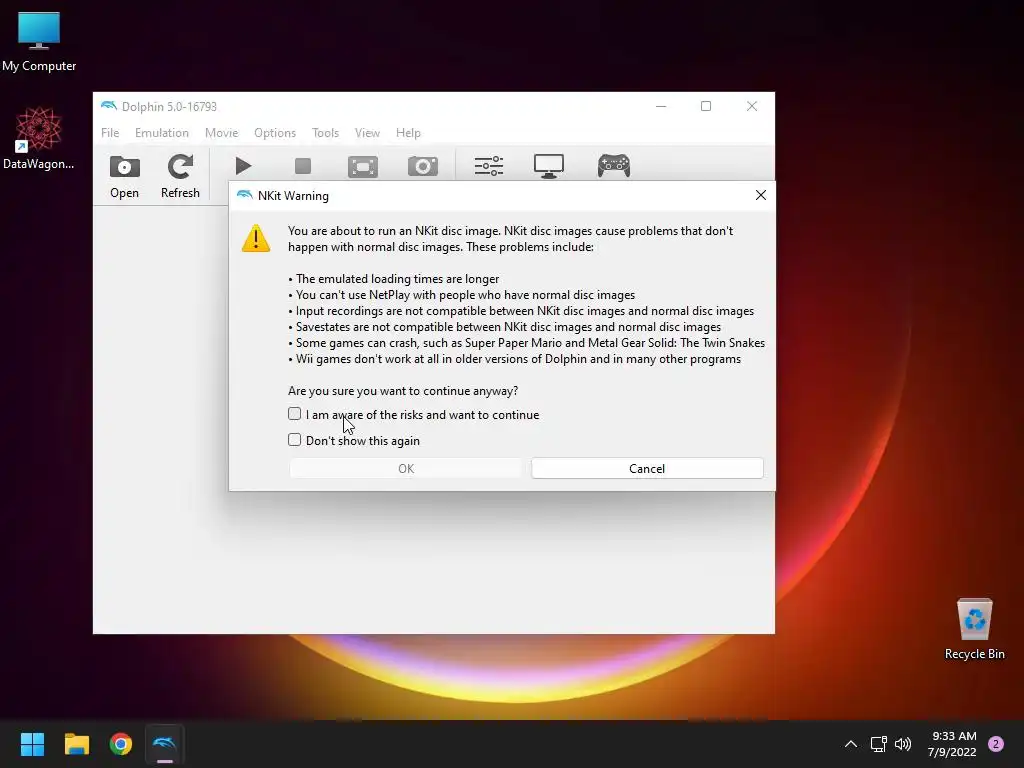Click the line starting 'Savestates are not compatible'
The width and height of the screenshot is (1024, 768).
click(505, 327)
